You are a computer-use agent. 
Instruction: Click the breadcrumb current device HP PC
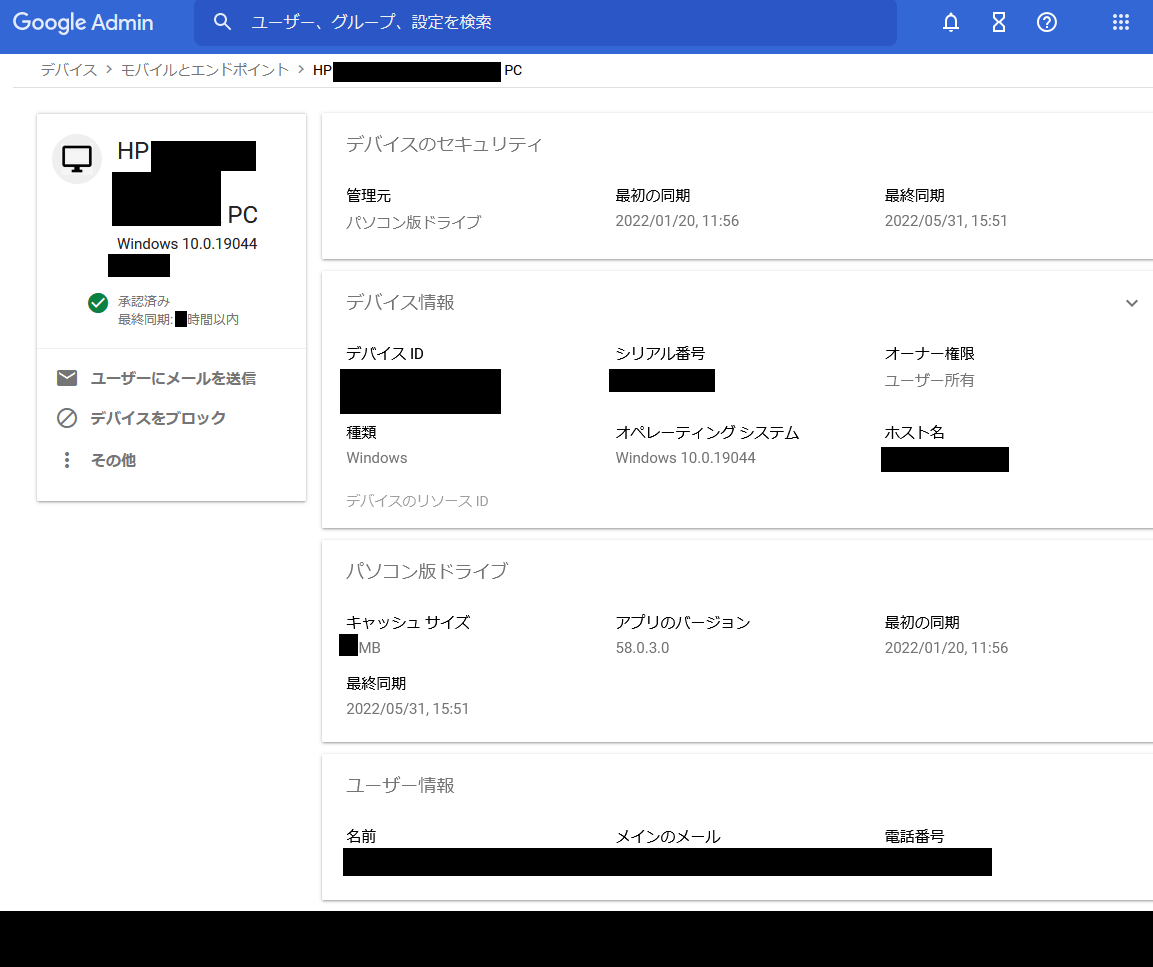click(417, 71)
